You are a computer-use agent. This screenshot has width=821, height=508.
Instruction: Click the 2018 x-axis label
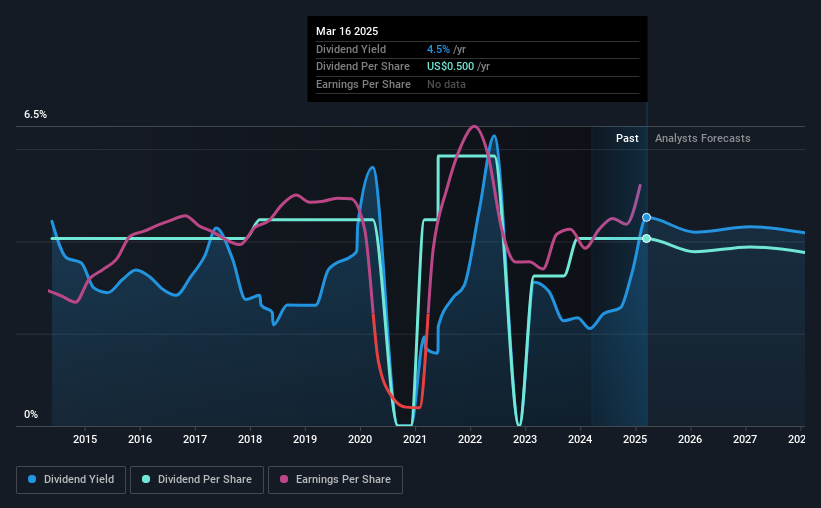tap(250, 439)
